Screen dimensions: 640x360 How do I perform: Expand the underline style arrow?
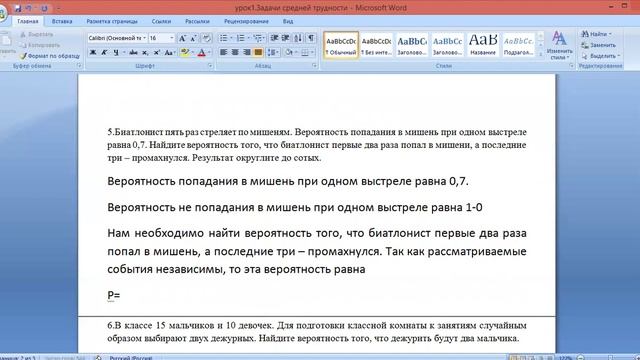[x=124, y=53]
